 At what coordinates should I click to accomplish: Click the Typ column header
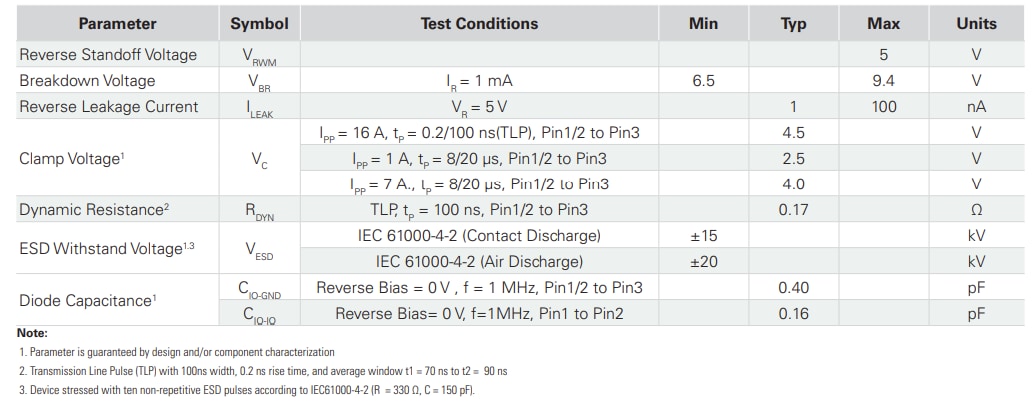pyautogui.click(x=793, y=24)
